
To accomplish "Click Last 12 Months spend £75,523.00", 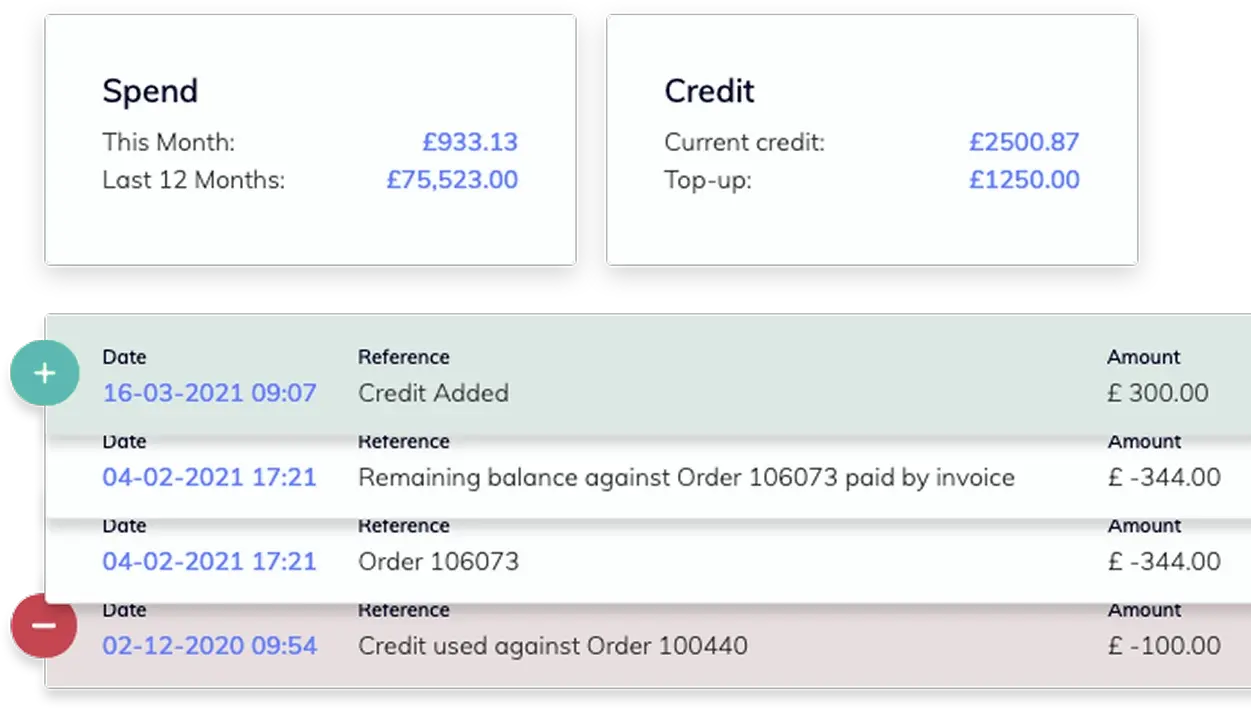I will coord(452,180).
